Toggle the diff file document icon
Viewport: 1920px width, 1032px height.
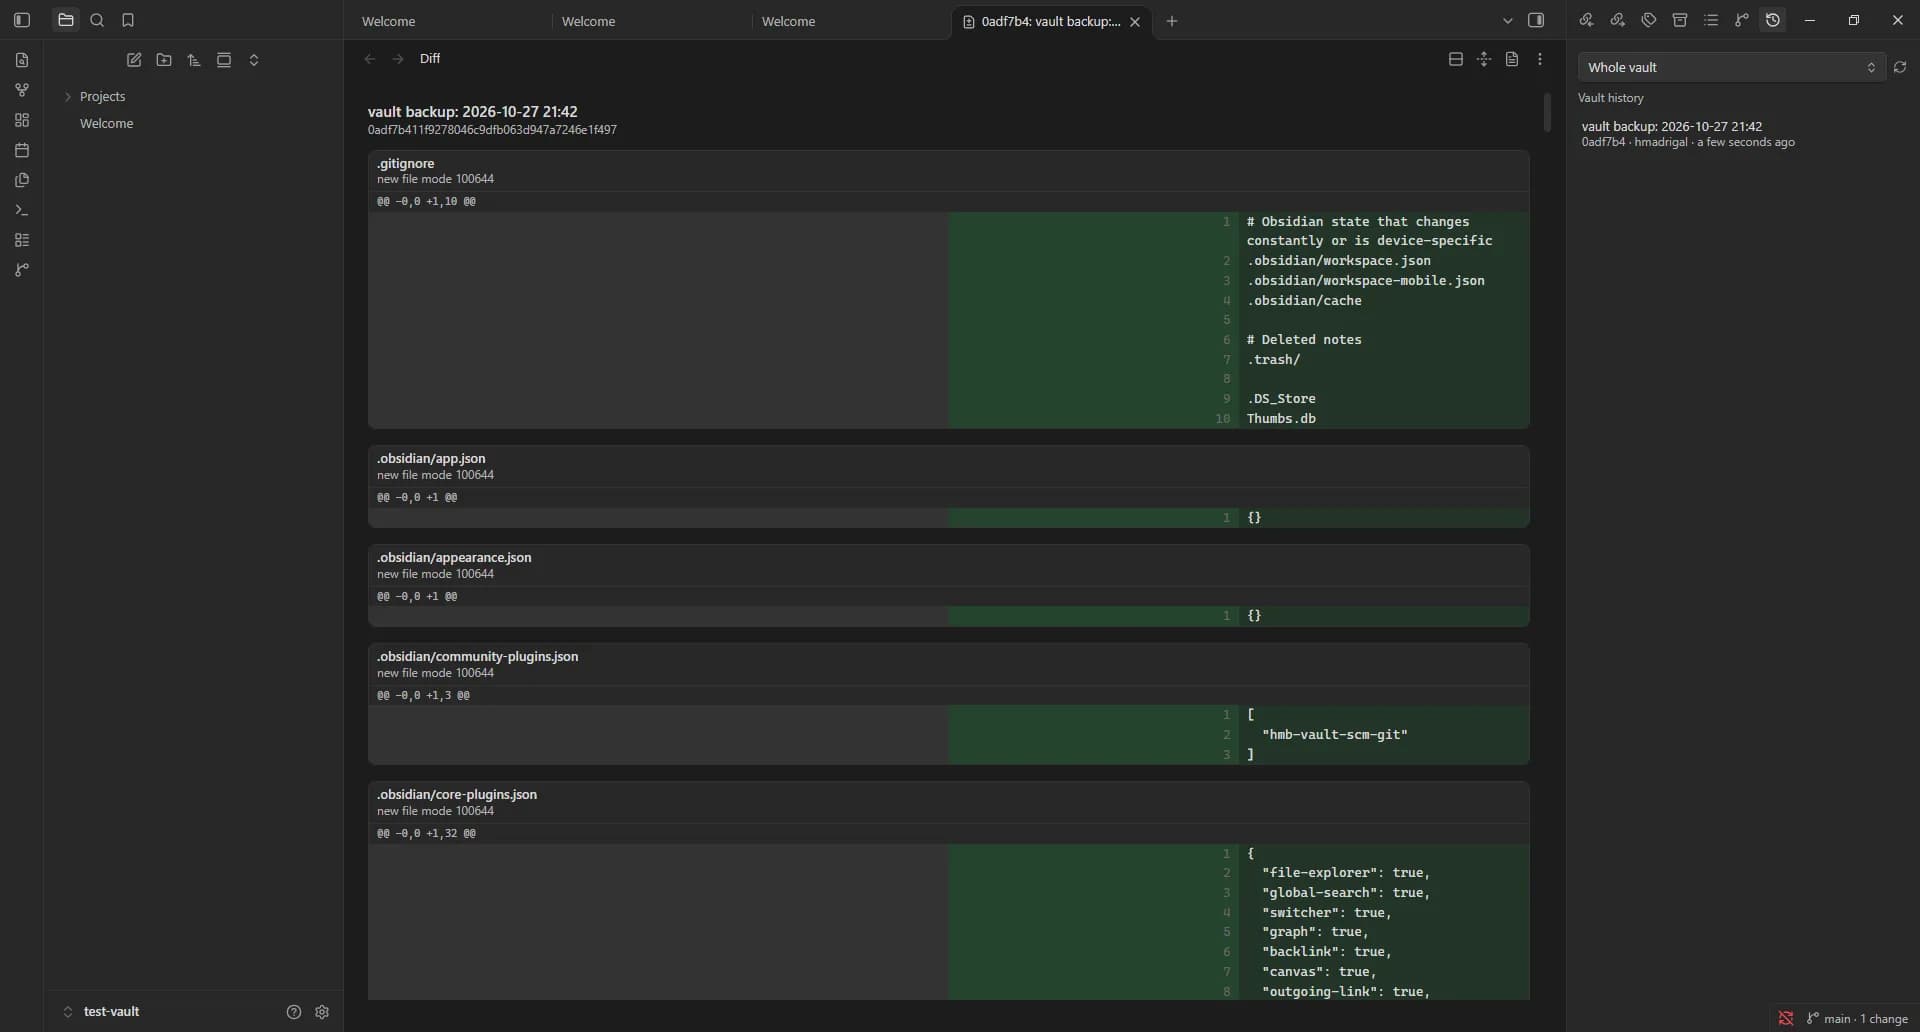tap(1512, 59)
